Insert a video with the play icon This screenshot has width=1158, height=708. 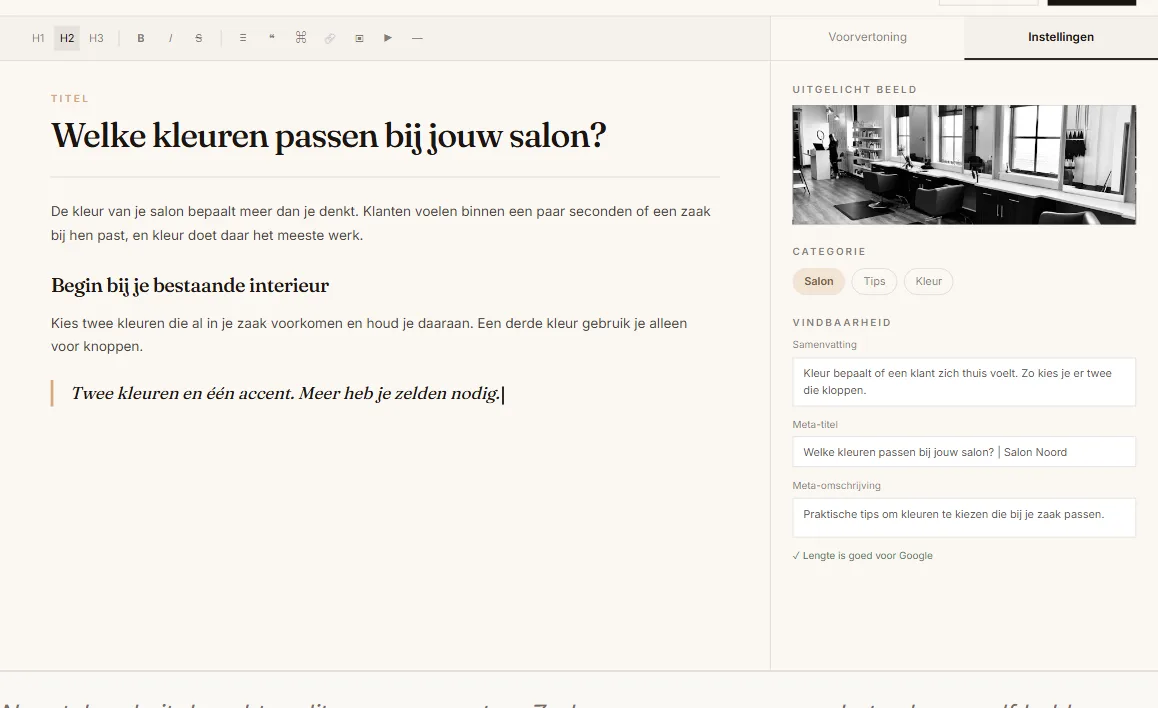coord(388,38)
